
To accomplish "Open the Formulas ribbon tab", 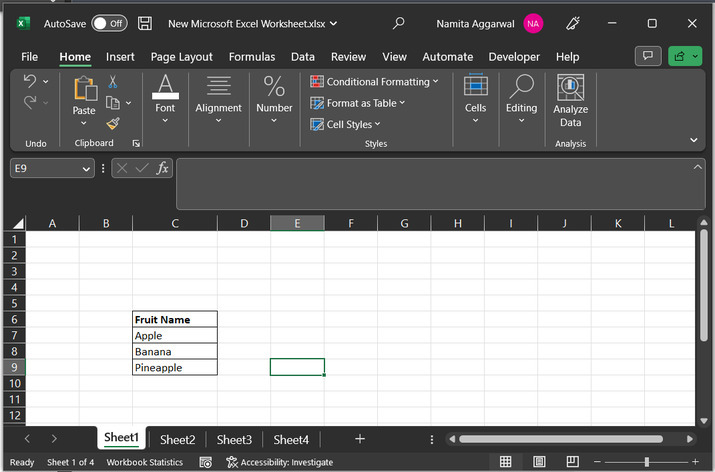I will pyautogui.click(x=252, y=57).
